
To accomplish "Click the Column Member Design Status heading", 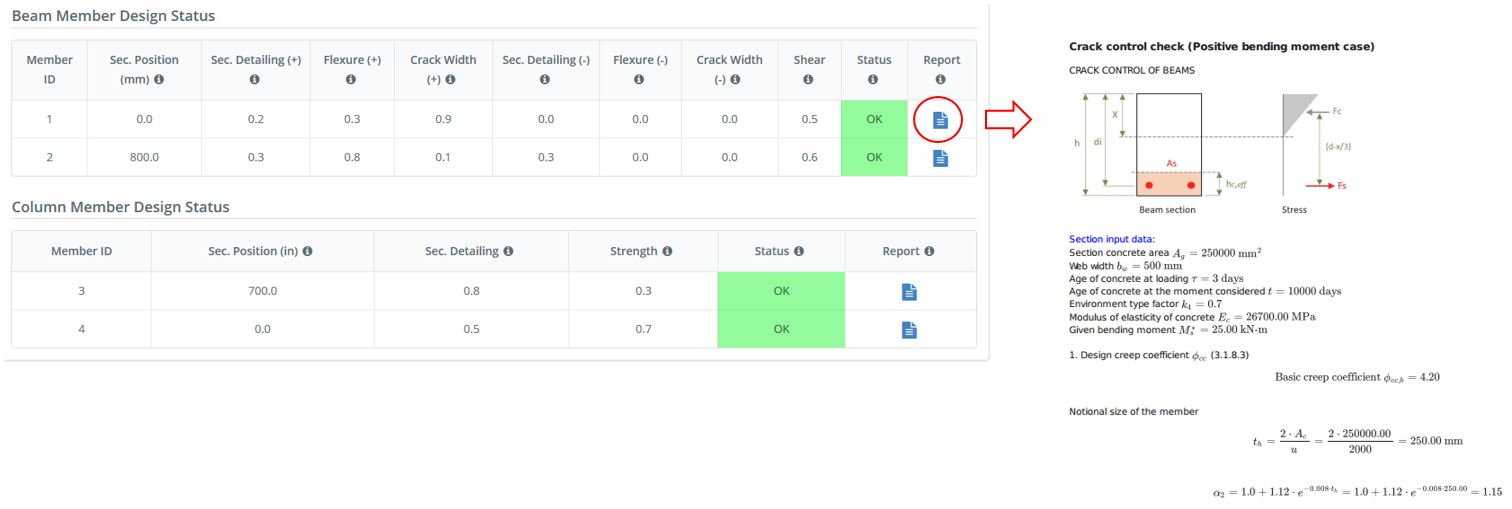I will point(120,207).
